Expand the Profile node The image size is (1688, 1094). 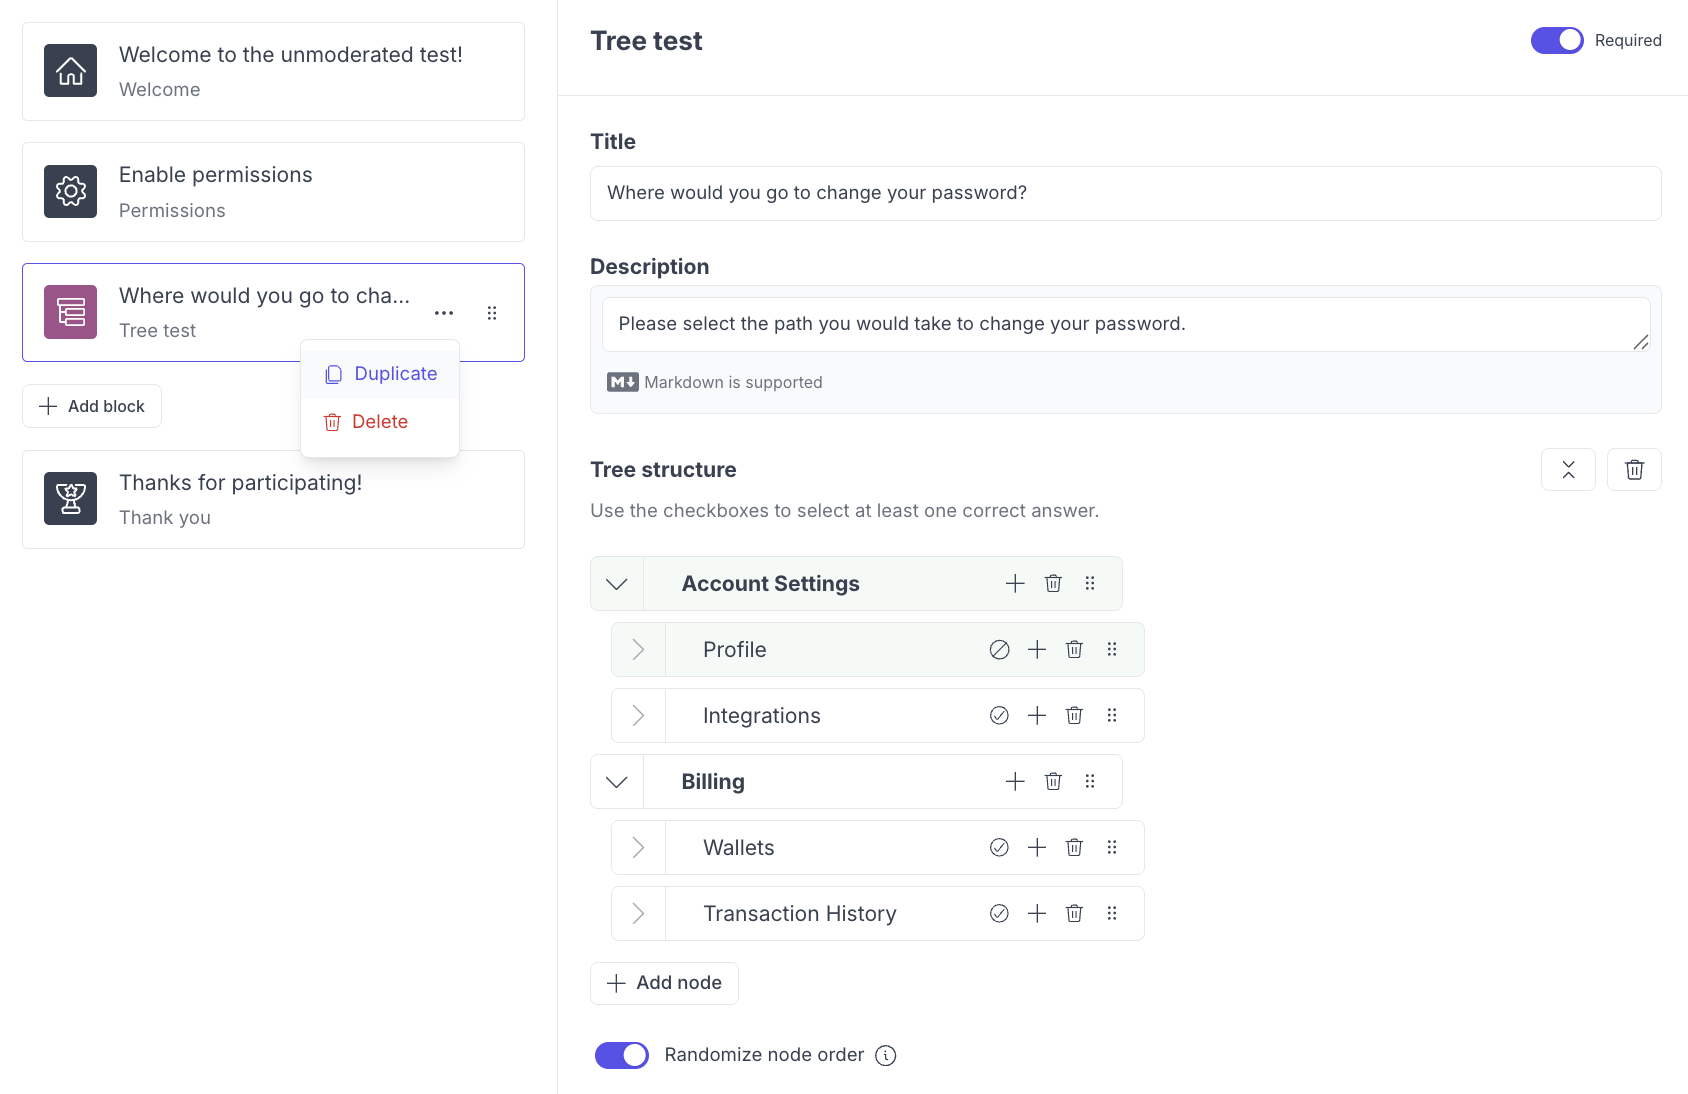pyautogui.click(x=638, y=650)
